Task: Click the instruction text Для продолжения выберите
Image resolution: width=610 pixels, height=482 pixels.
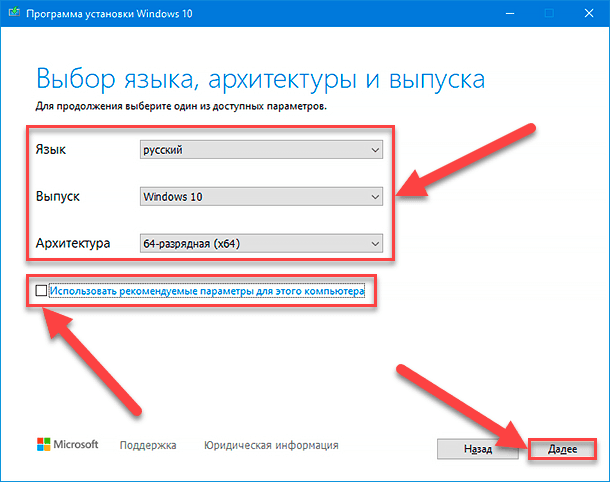Action: click(x=181, y=106)
